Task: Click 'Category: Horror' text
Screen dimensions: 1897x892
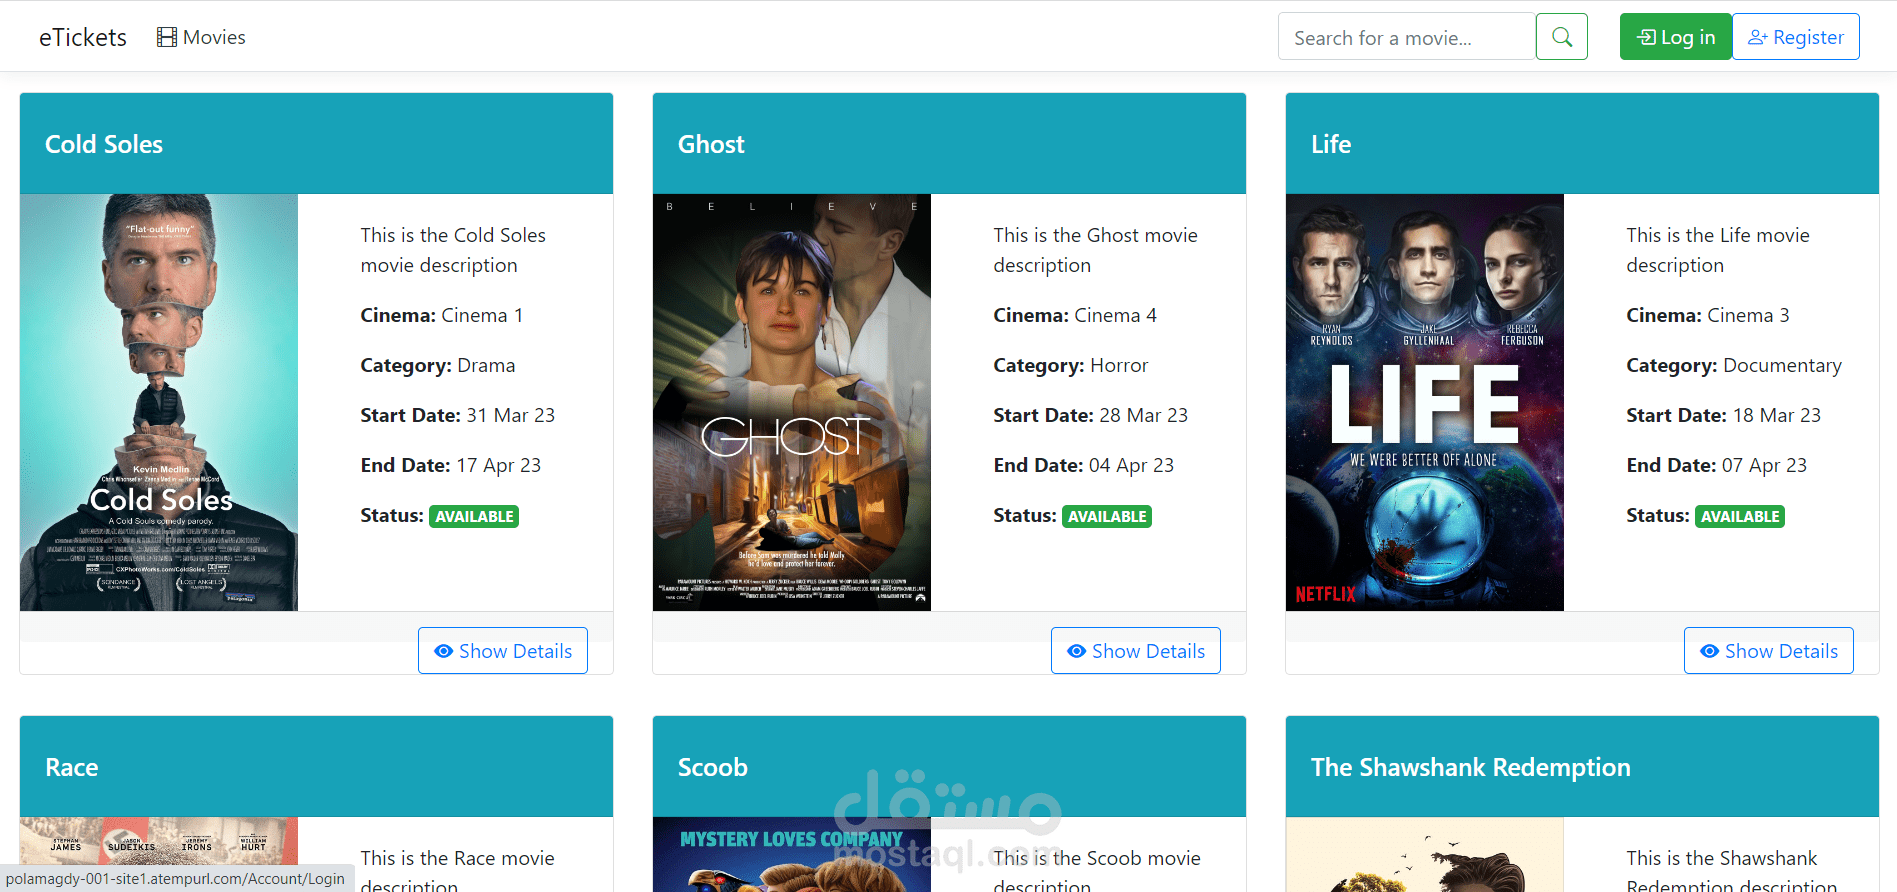Action: point(1071,365)
